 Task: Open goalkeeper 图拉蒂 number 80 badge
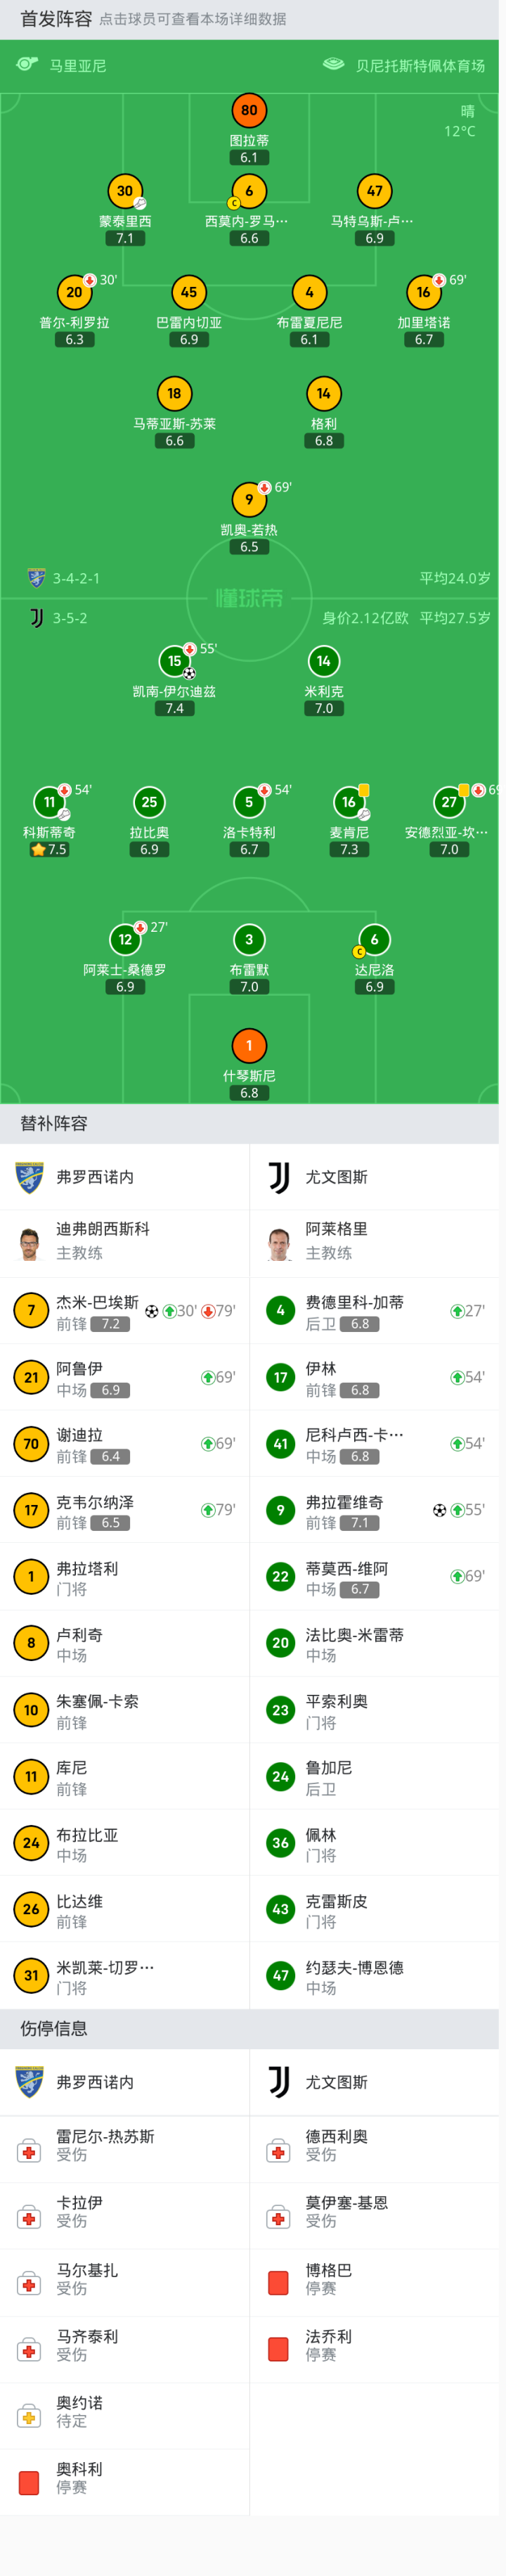[x=249, y=111]
